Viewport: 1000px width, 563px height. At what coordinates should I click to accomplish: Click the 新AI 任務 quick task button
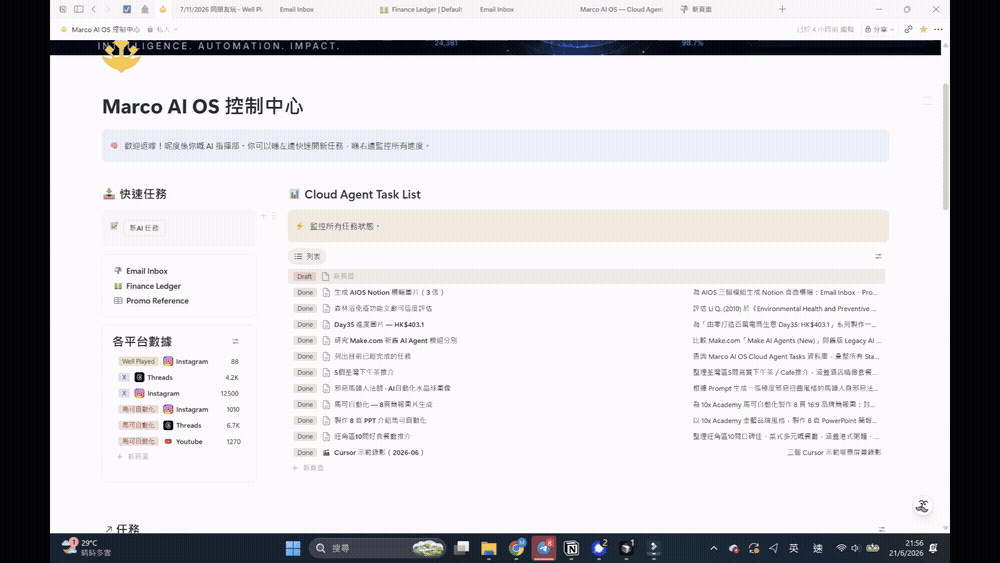144,228
